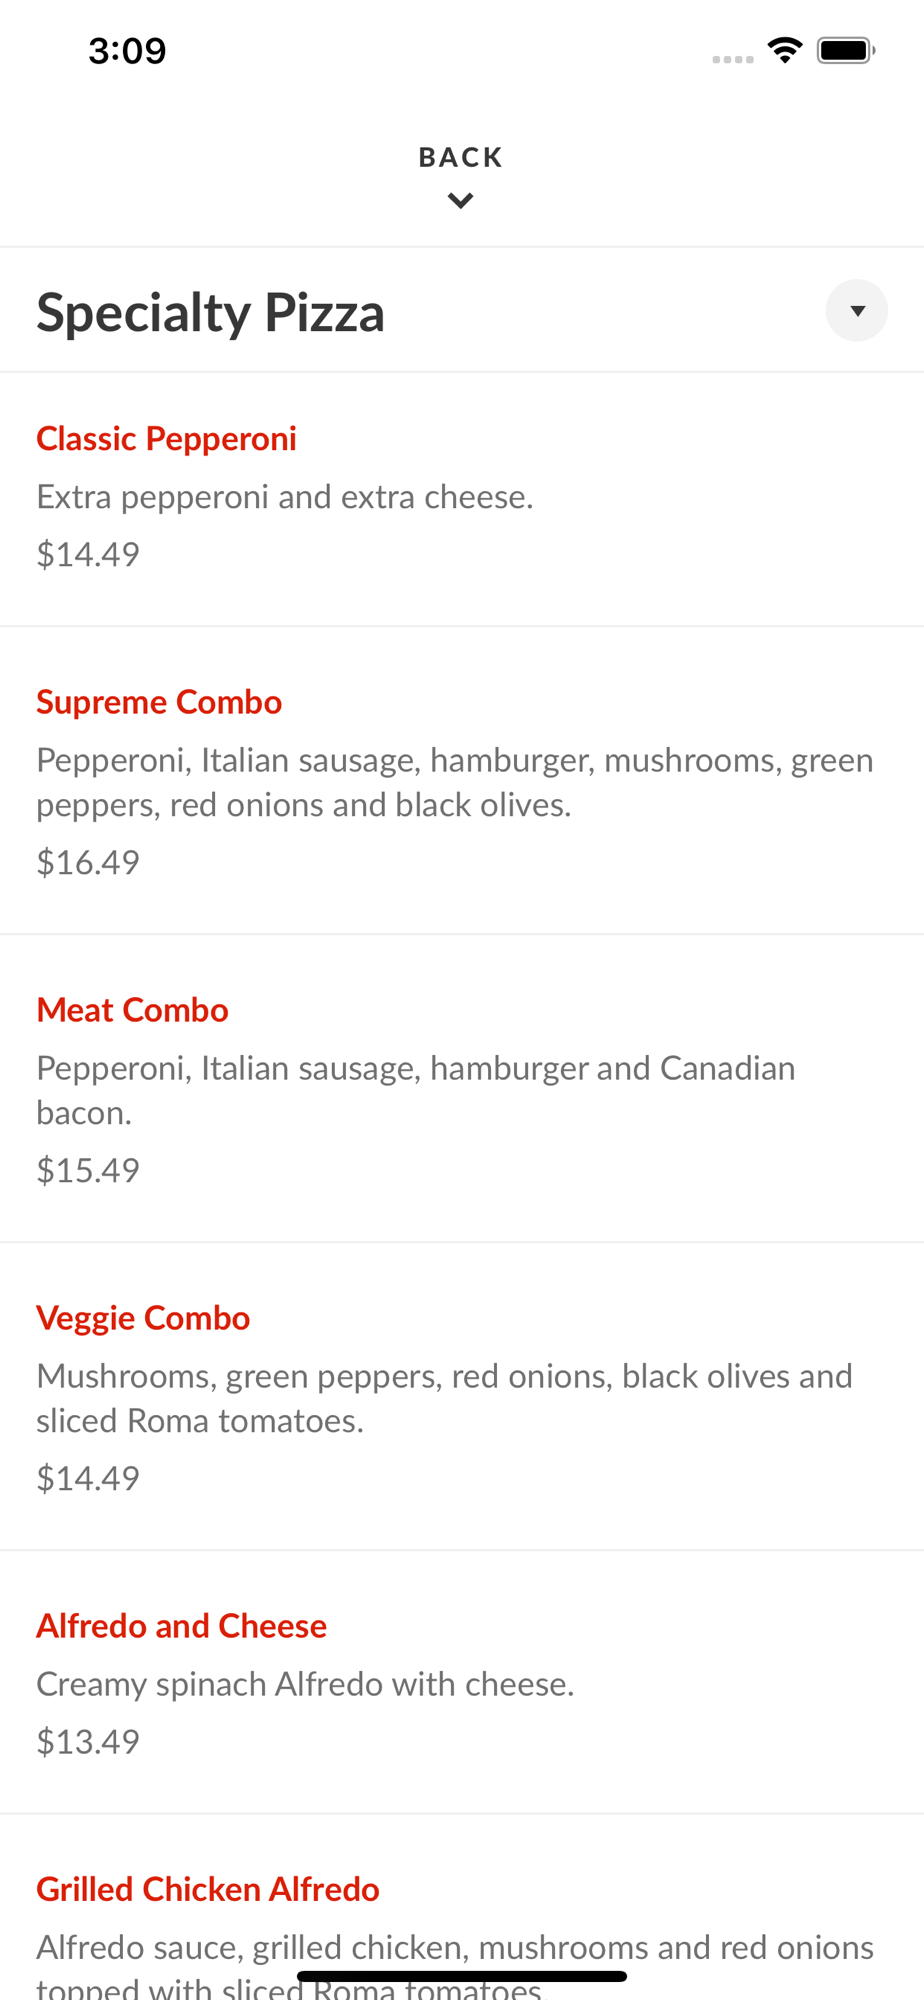The height and width of the screenshot is (2000, 924).
Task: Open the Specialty Pizza category dropdown arrow
Action: pos(856,311)
